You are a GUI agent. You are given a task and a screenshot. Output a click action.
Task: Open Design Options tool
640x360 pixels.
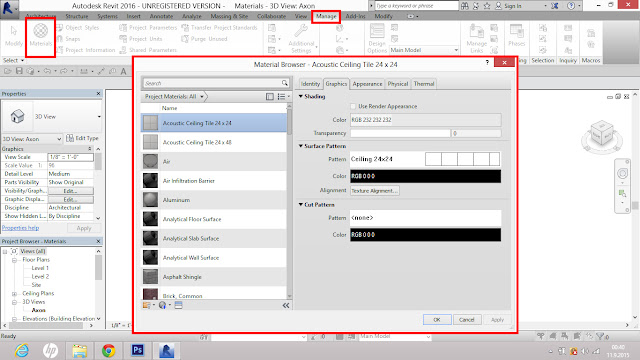point(377,38)
